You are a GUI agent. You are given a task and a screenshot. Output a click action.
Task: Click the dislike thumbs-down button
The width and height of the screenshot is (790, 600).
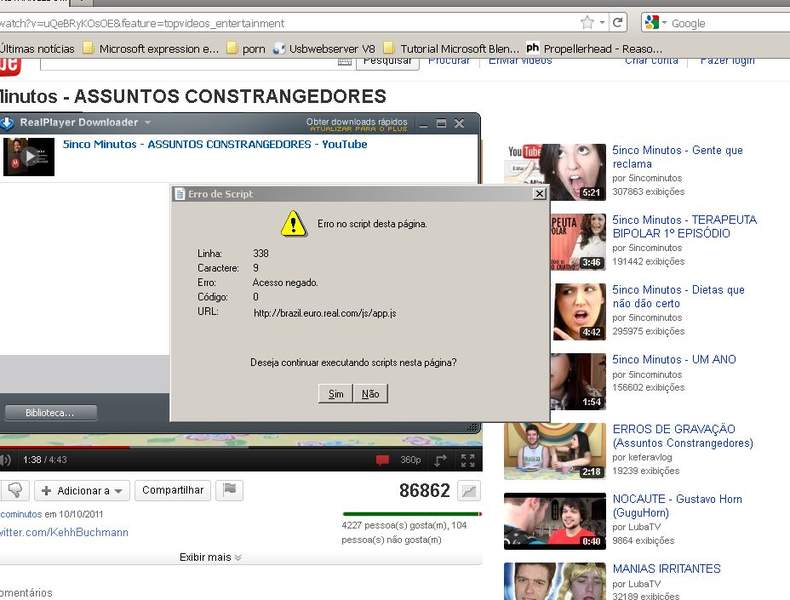coord(15,490)
